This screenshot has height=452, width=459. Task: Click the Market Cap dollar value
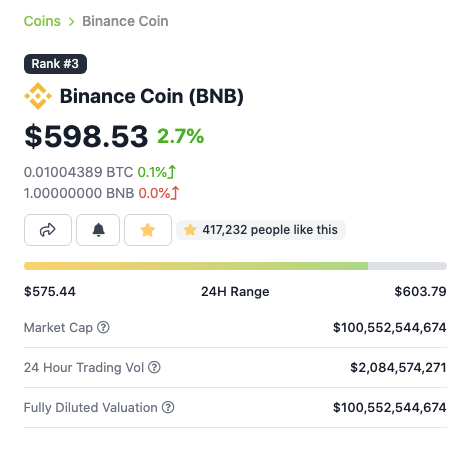point(390,327)
